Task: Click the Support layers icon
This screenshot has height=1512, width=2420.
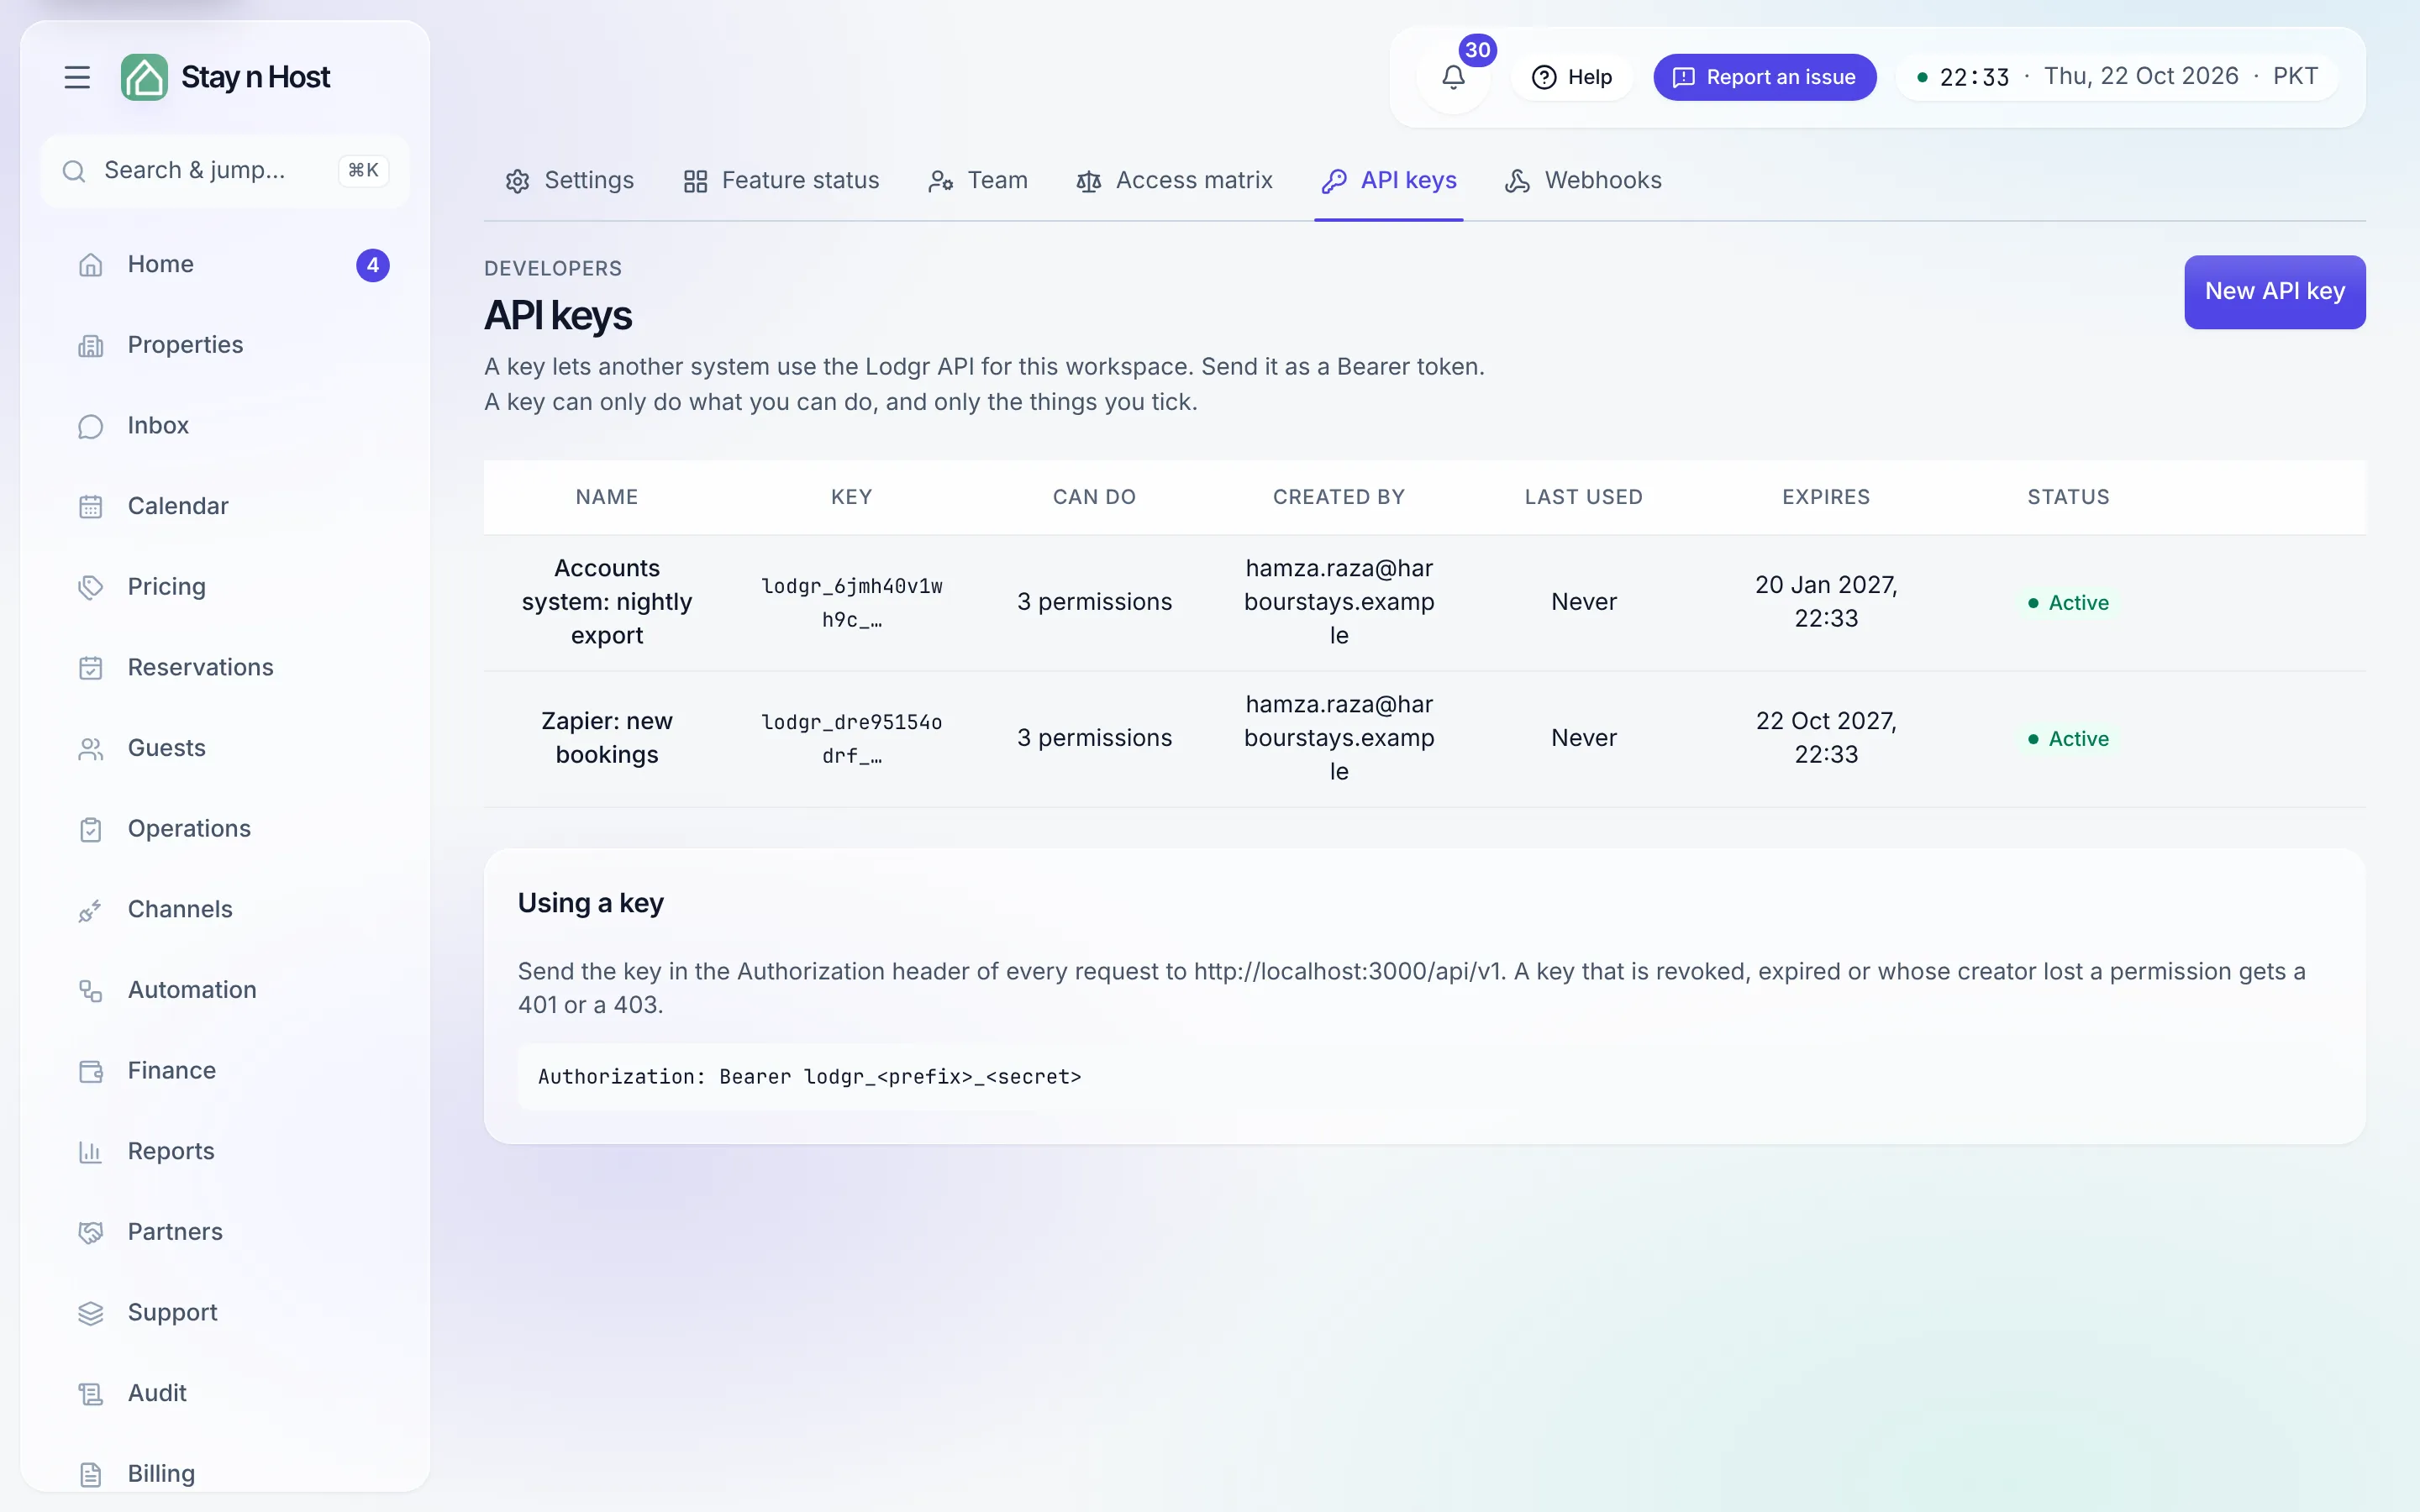Action: pyautogui.click(x=91, y=1313)
